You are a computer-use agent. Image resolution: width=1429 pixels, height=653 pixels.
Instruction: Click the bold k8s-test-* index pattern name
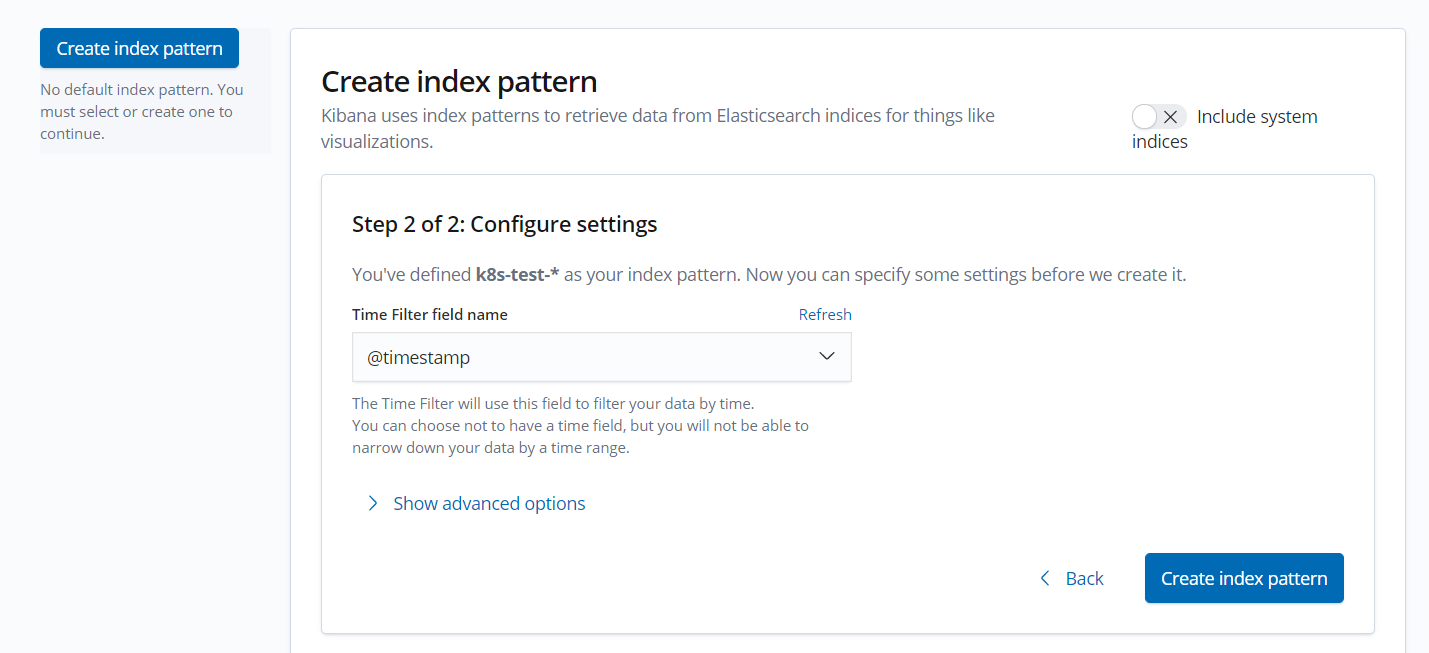517,274
